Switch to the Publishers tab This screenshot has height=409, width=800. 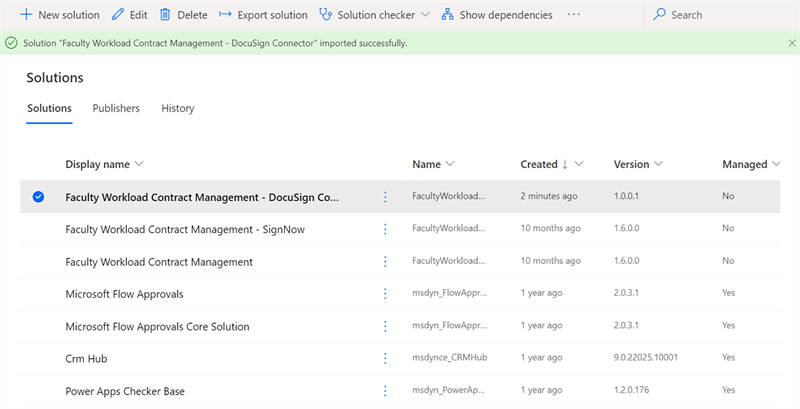click(116, 108)
